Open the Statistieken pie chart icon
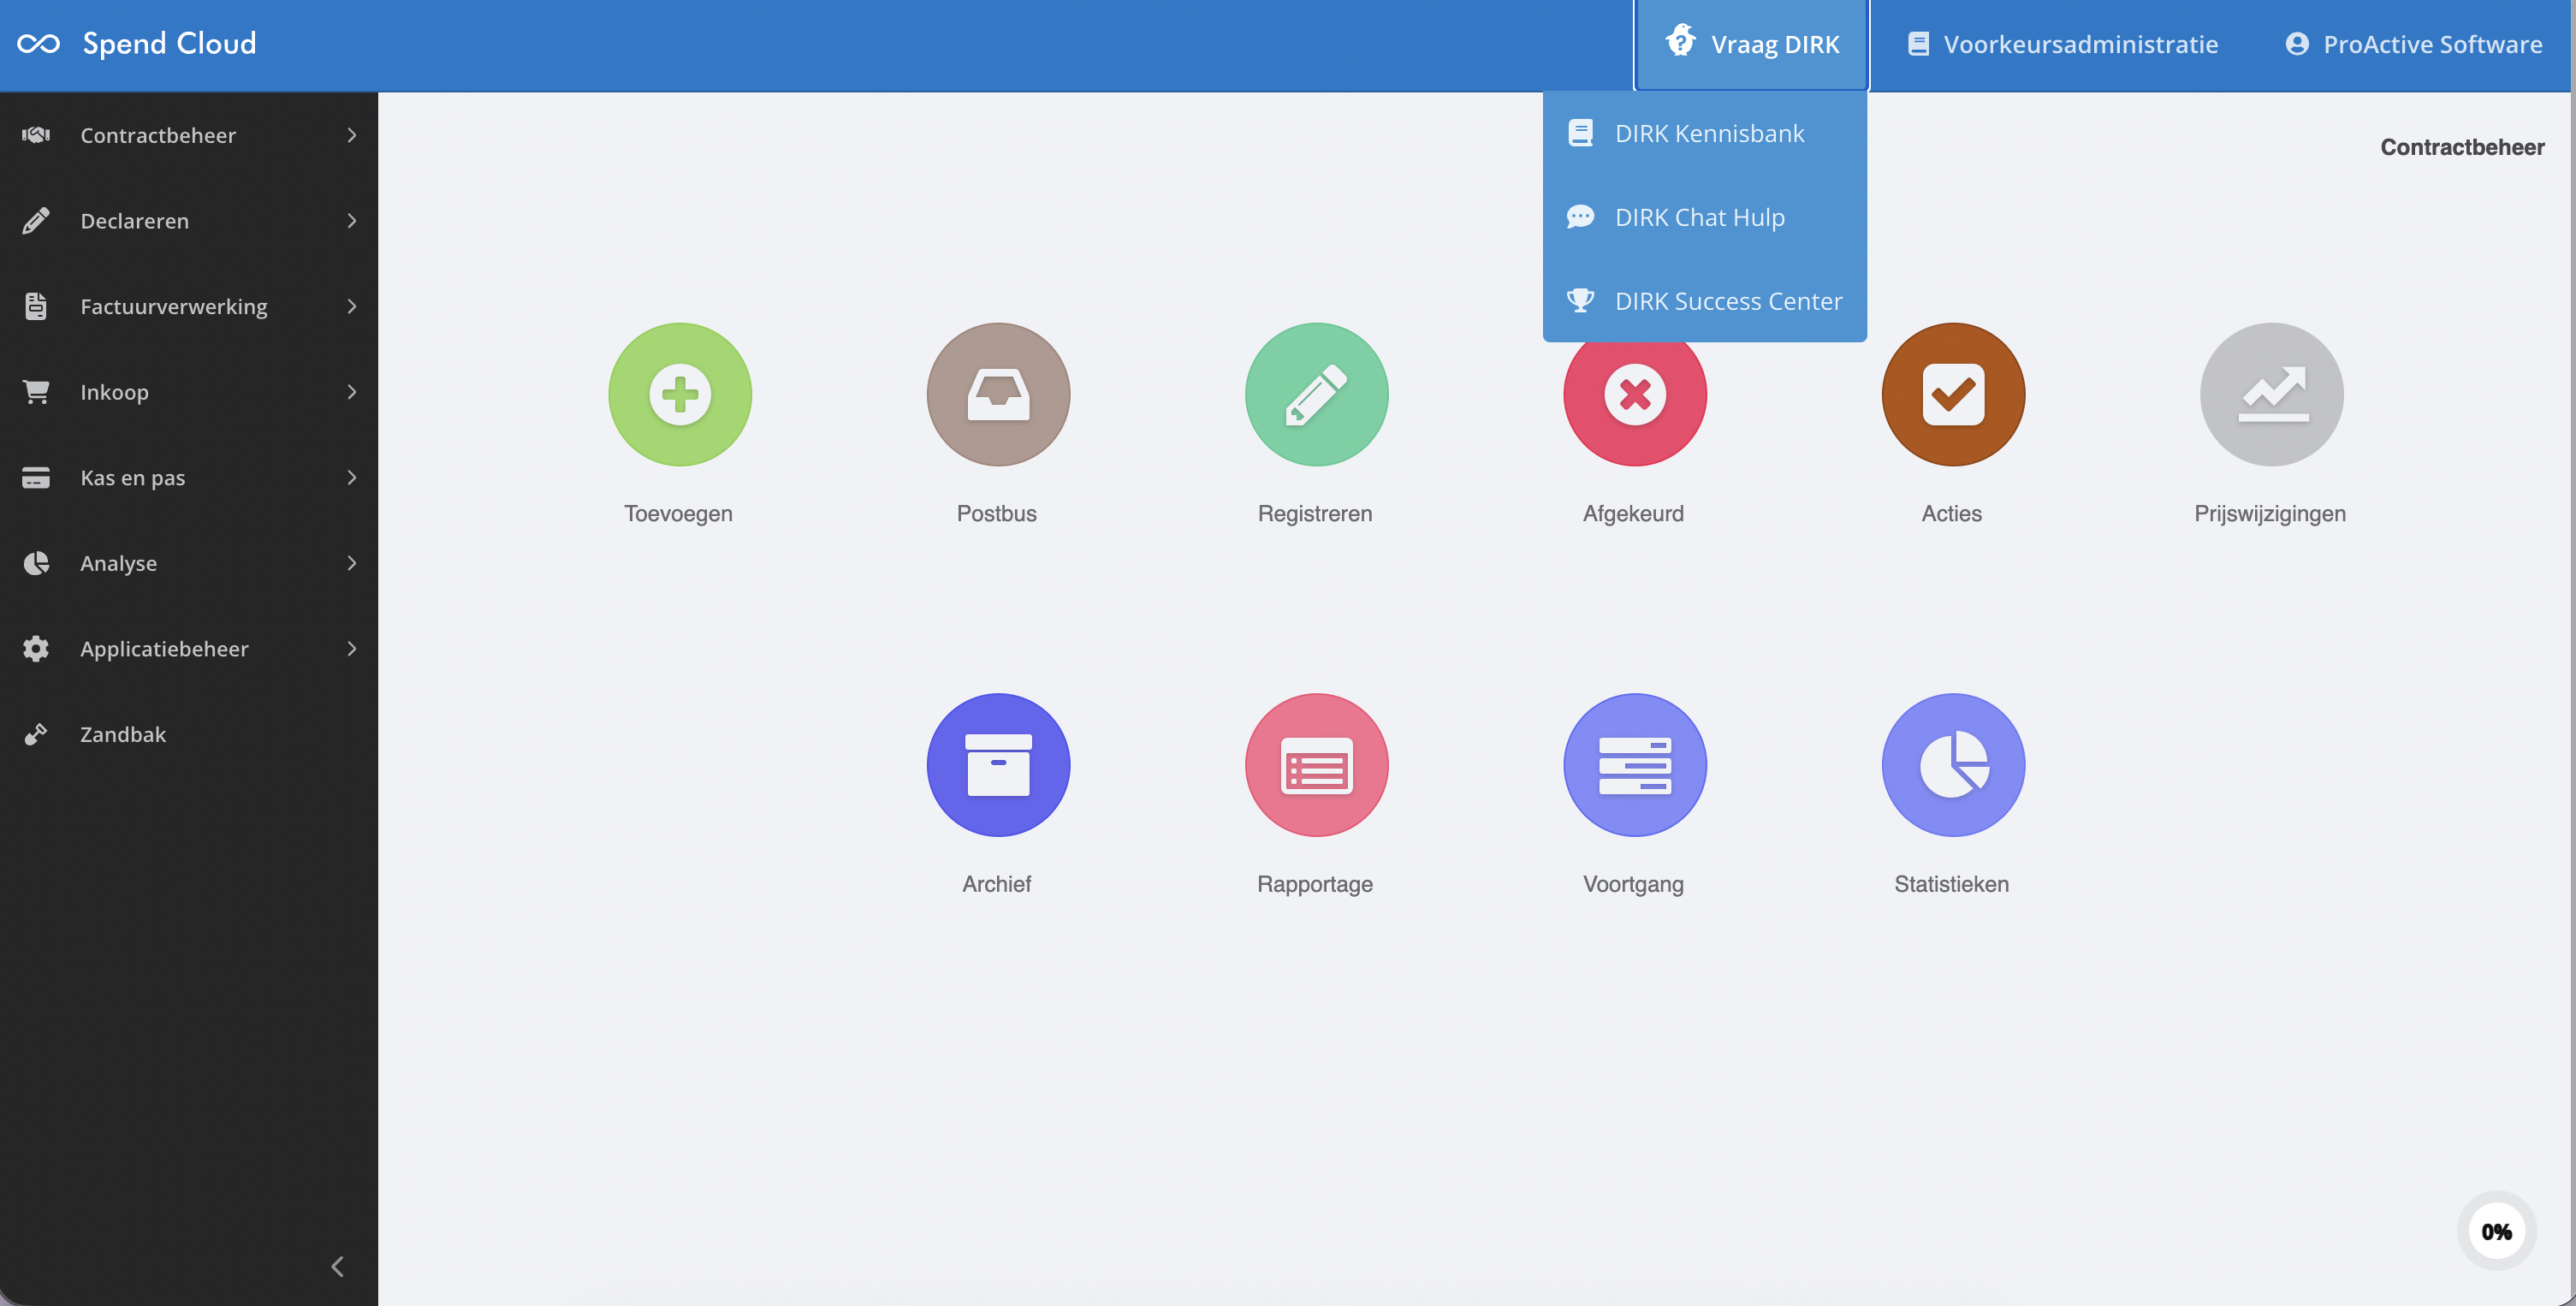This screenshot has width=2576, height=1306. coord(1953,765)
